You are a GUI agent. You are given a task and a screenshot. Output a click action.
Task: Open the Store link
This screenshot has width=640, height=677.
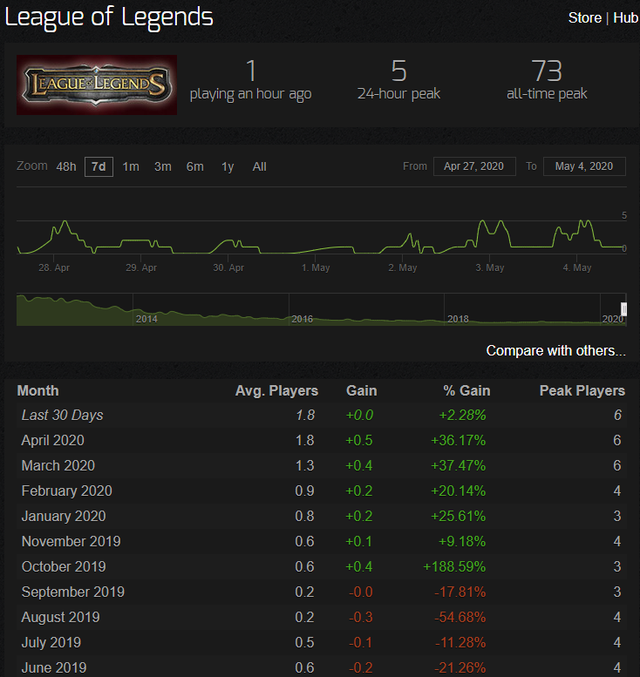585,18
